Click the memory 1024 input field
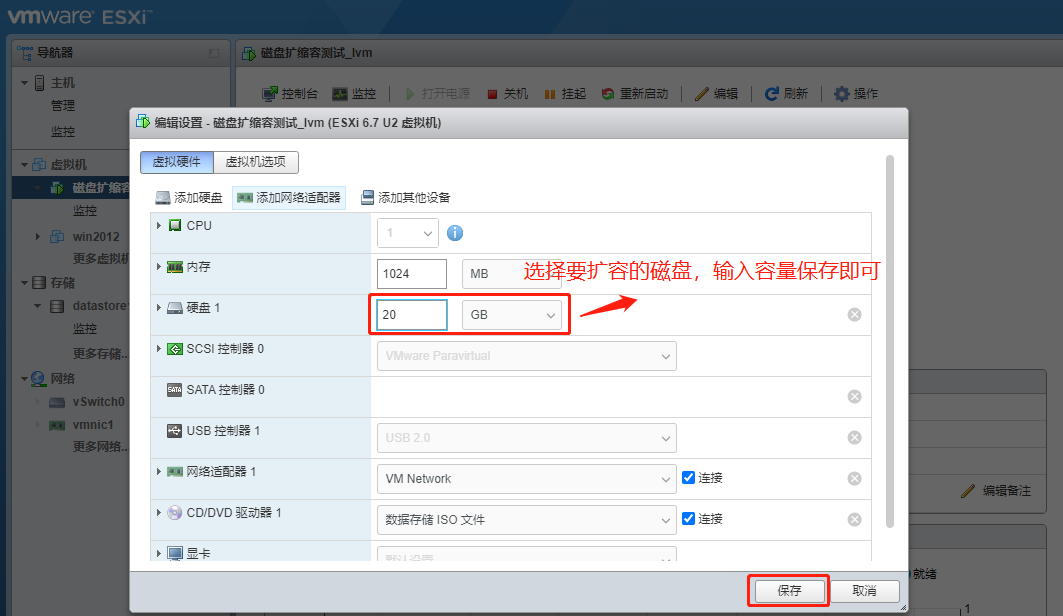The height and width of the screenshot is (616, 1063). [412, 274]
